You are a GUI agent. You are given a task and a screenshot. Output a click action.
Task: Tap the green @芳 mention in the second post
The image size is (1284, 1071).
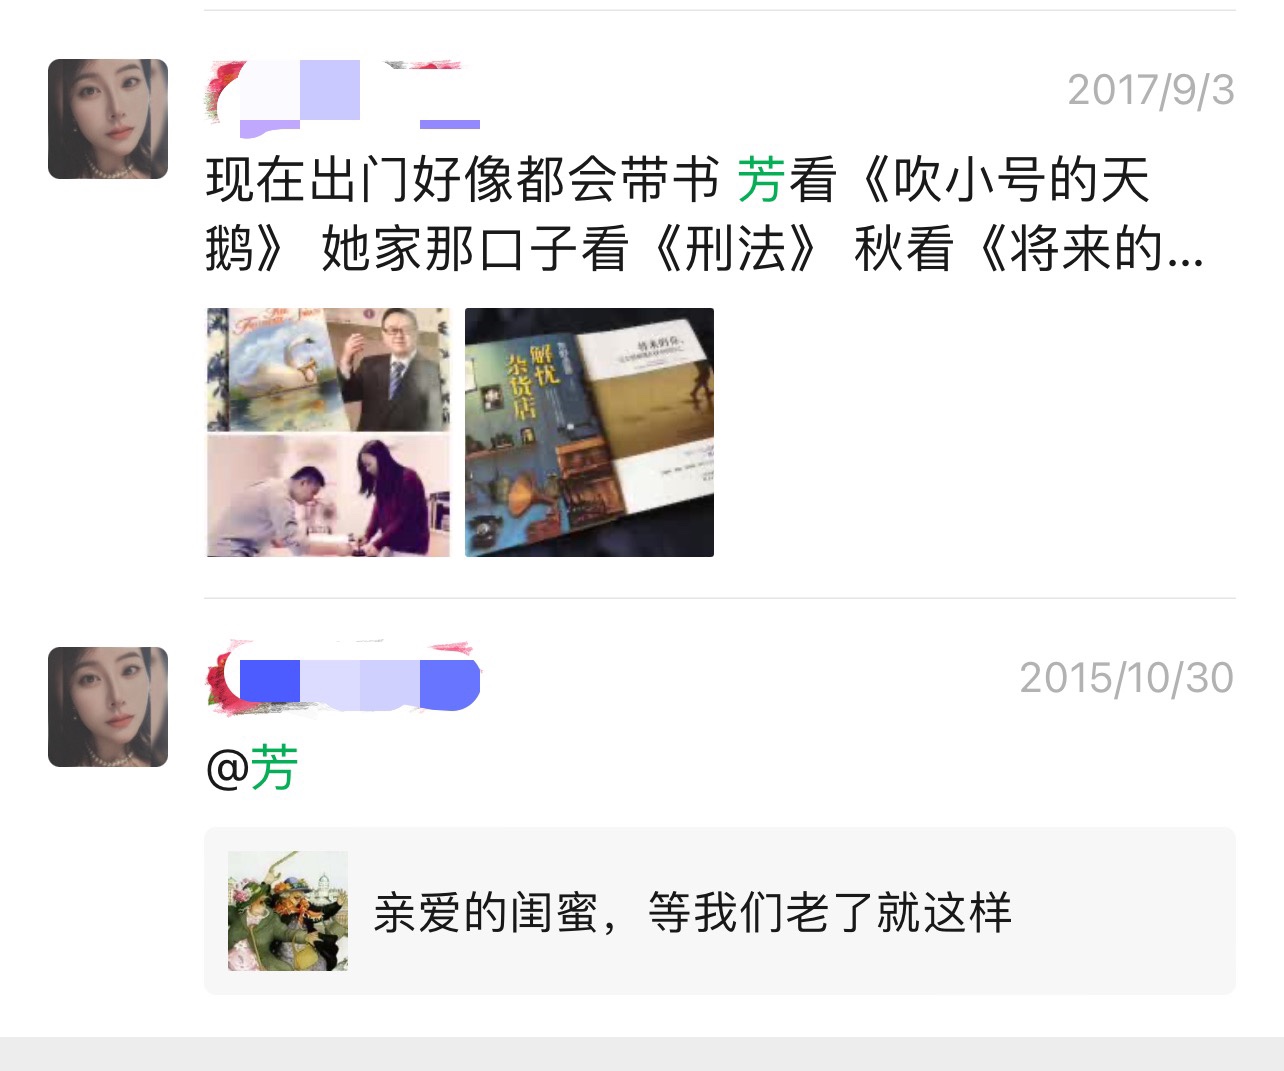(252, 768)
